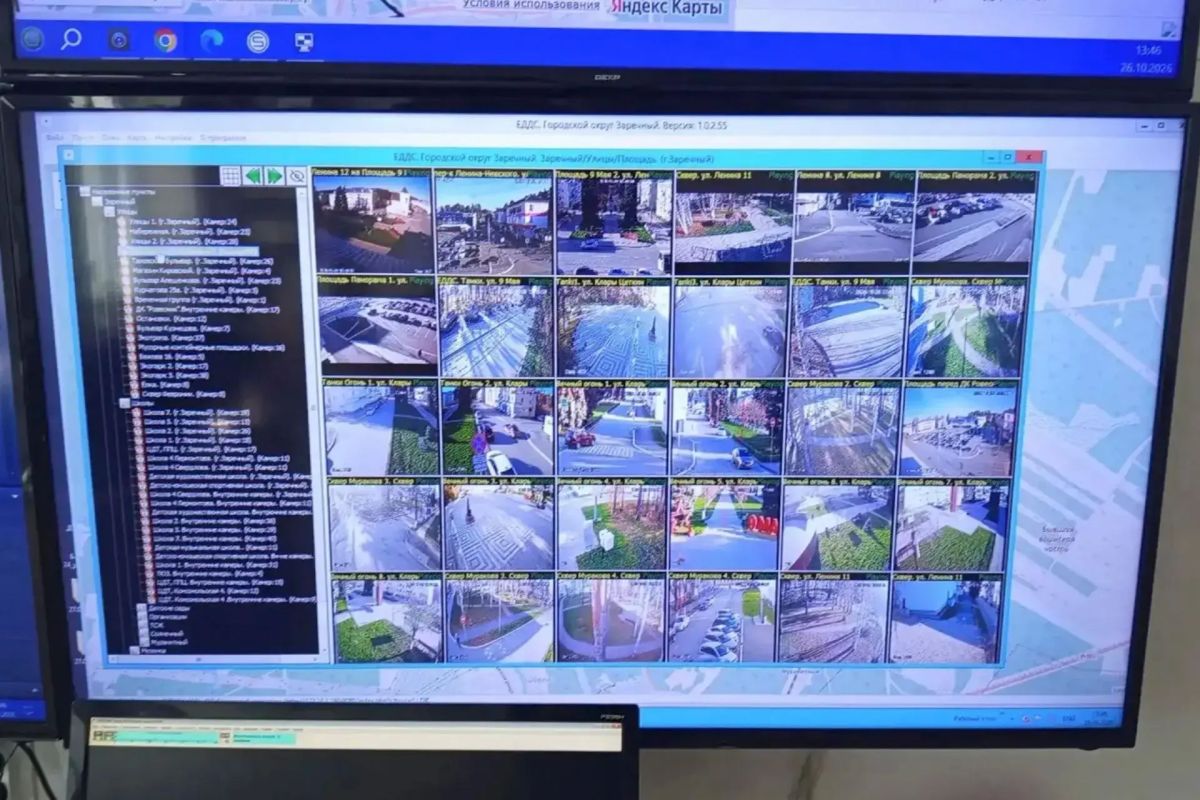Toggle the crossed-out eye hide button
The height and width of the screenshot is (800, 1200).
(x=296, y=176)
